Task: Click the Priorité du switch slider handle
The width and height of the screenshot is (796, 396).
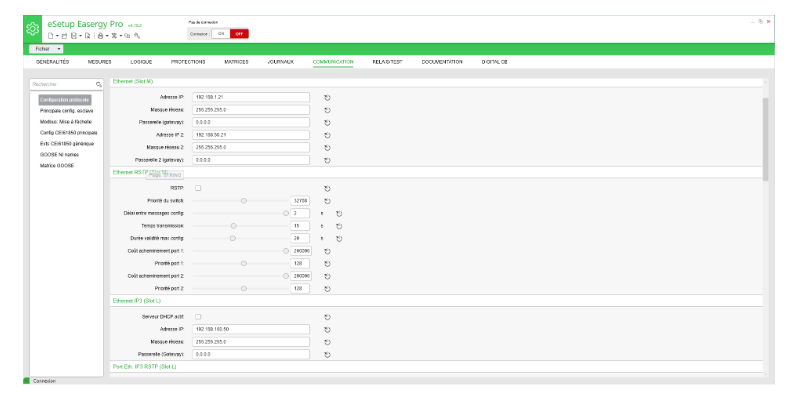Action: [x=244, y=201]
